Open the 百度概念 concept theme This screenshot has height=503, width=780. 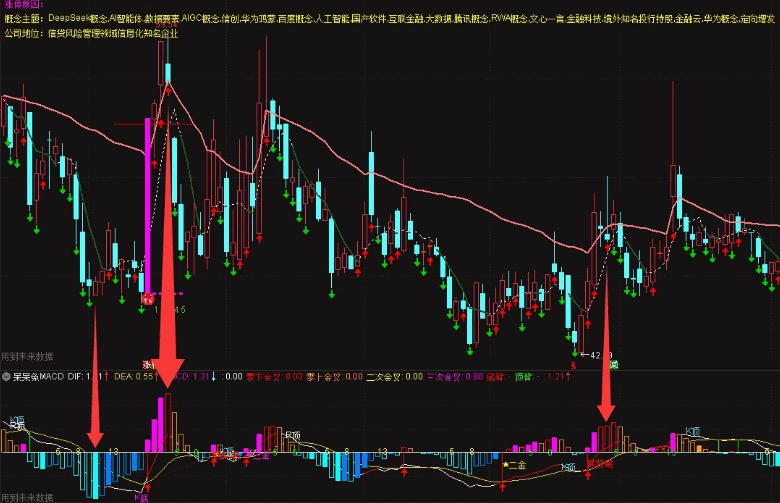(295, 19)
